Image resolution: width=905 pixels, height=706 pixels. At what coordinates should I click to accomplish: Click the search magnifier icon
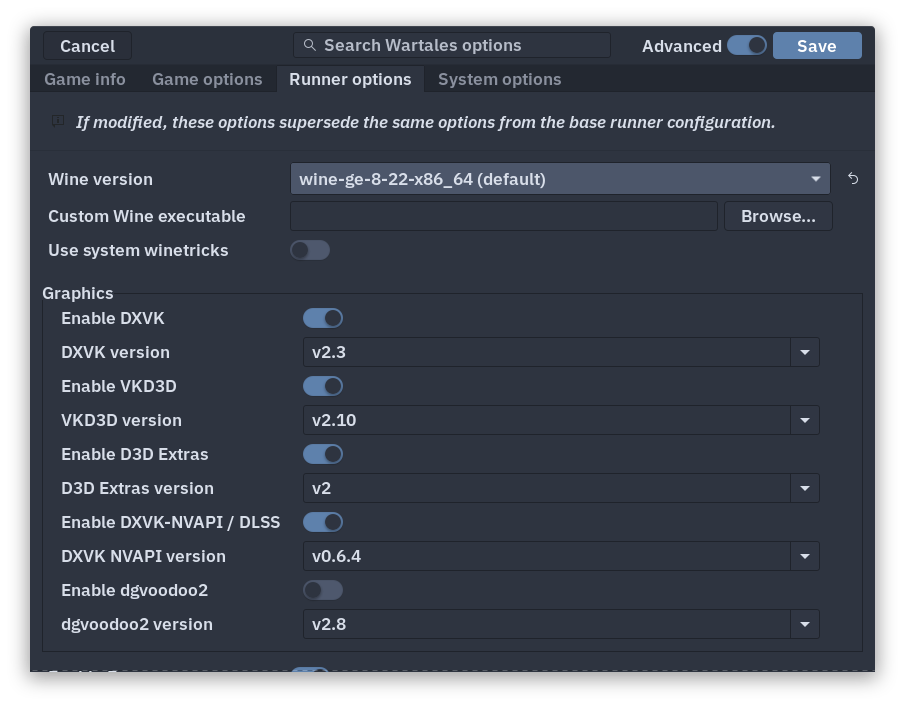[x=310, y=45]
